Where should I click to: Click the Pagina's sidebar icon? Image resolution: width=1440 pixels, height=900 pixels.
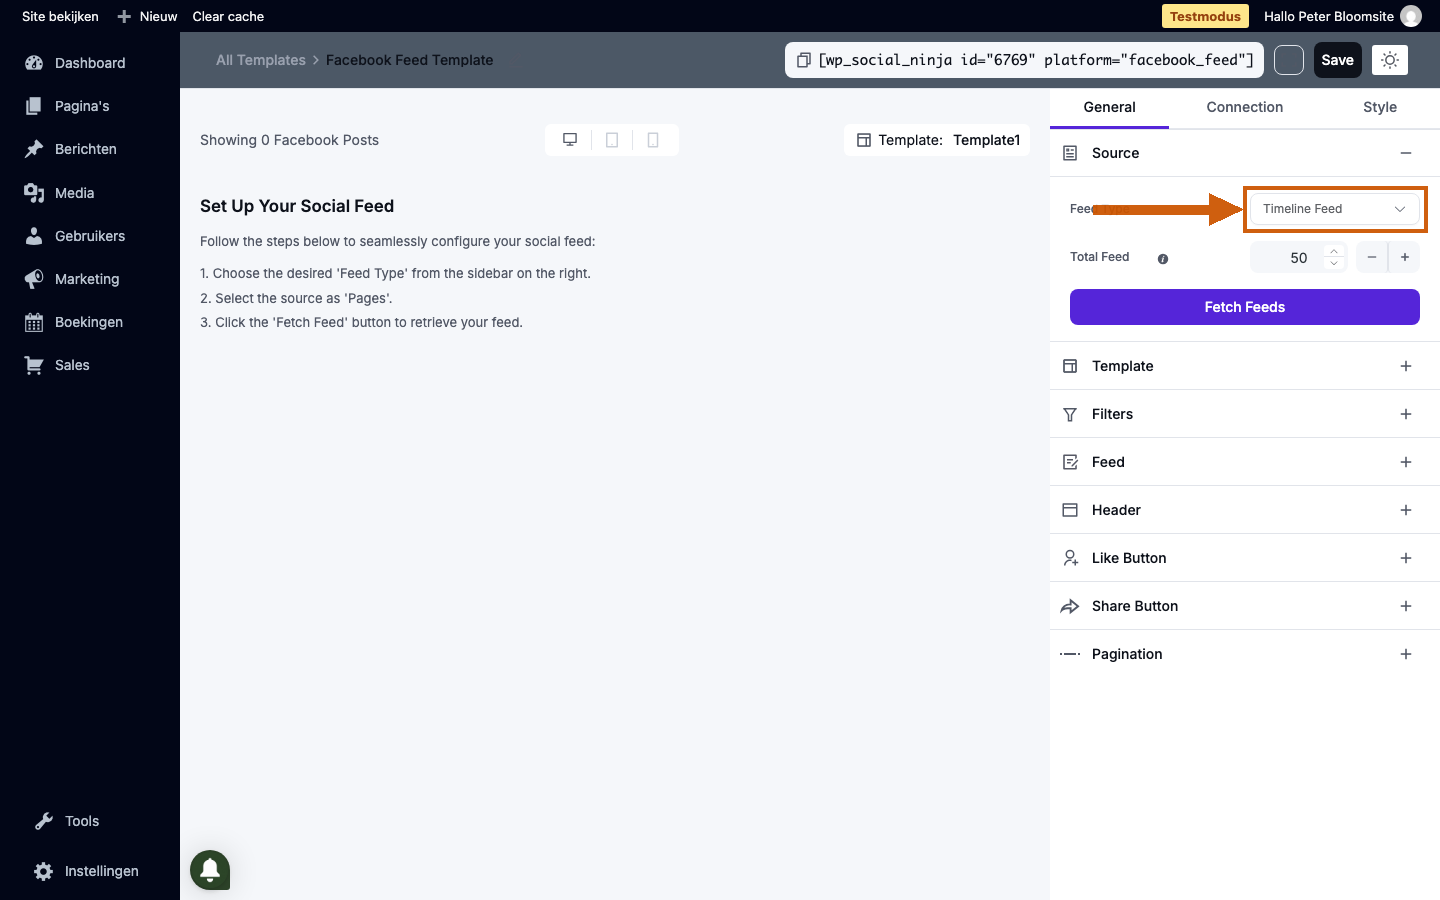click(34, 106)
